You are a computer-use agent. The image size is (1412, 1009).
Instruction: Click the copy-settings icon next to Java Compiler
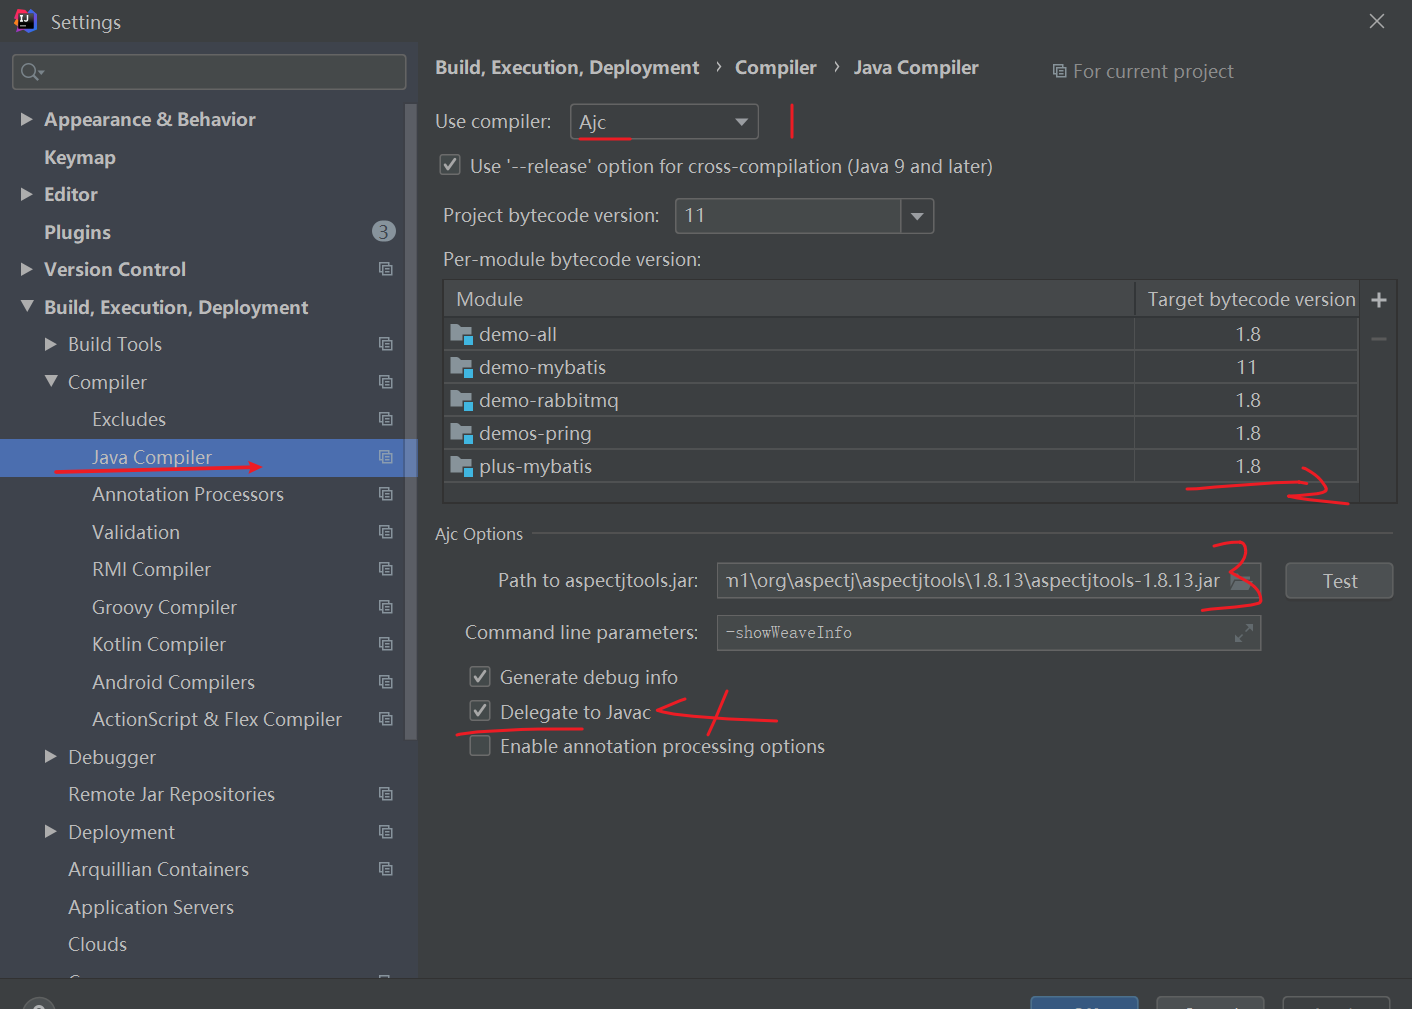[x=386, y=457]
